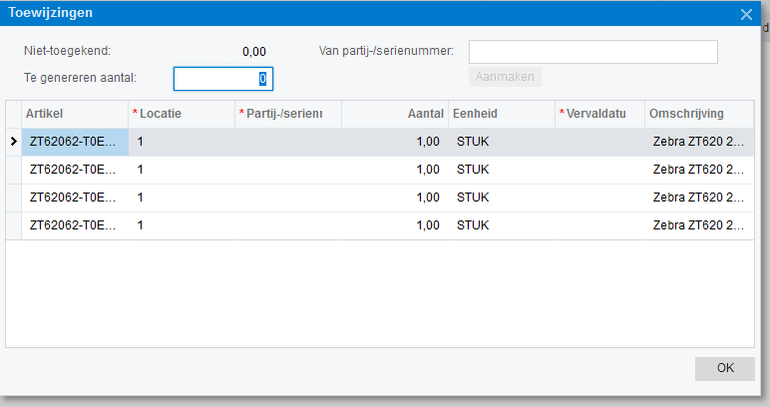This screenshot has width=770, height=407.
Task: Click the Van partij-/serienummer input field
Action: 593,51
